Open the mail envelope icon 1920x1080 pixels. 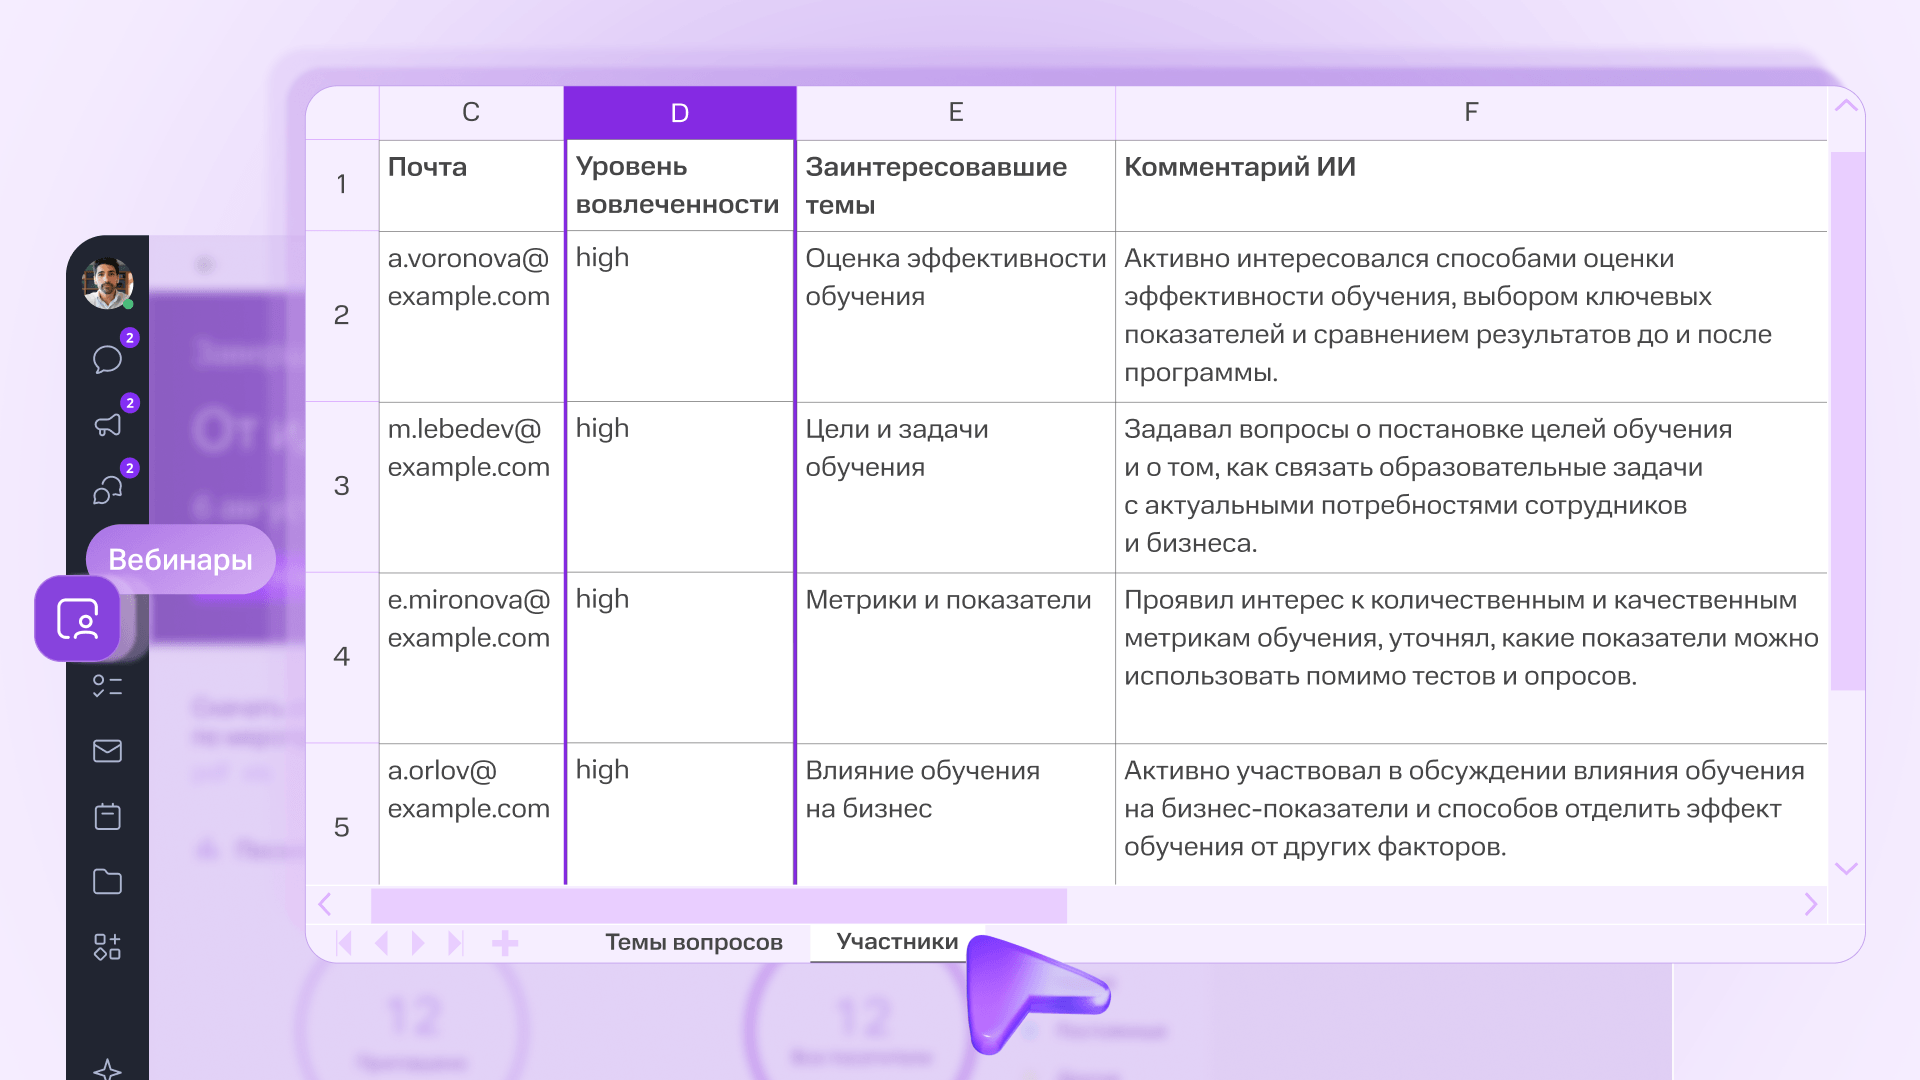(x=107, y=751)
